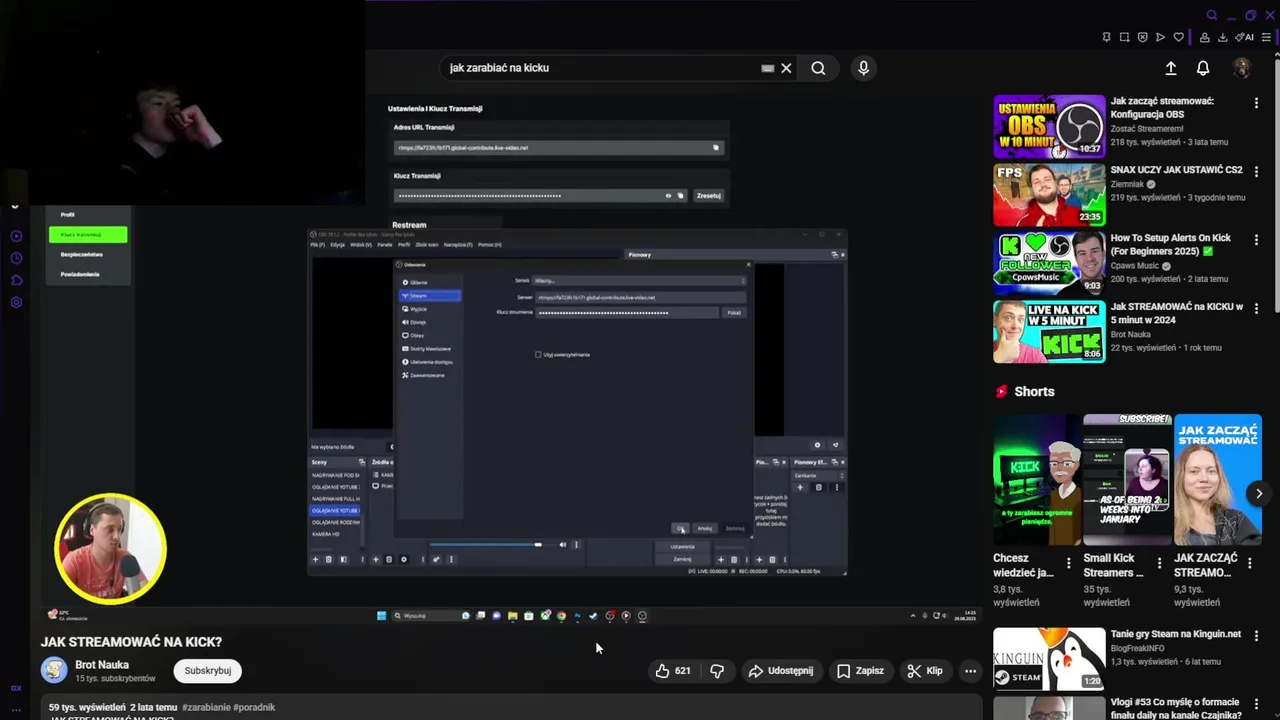Image resolution: width=1280 pixels, height=720 pixels.
Task: Like the video with 621 likes
Action: pos(673,671)
